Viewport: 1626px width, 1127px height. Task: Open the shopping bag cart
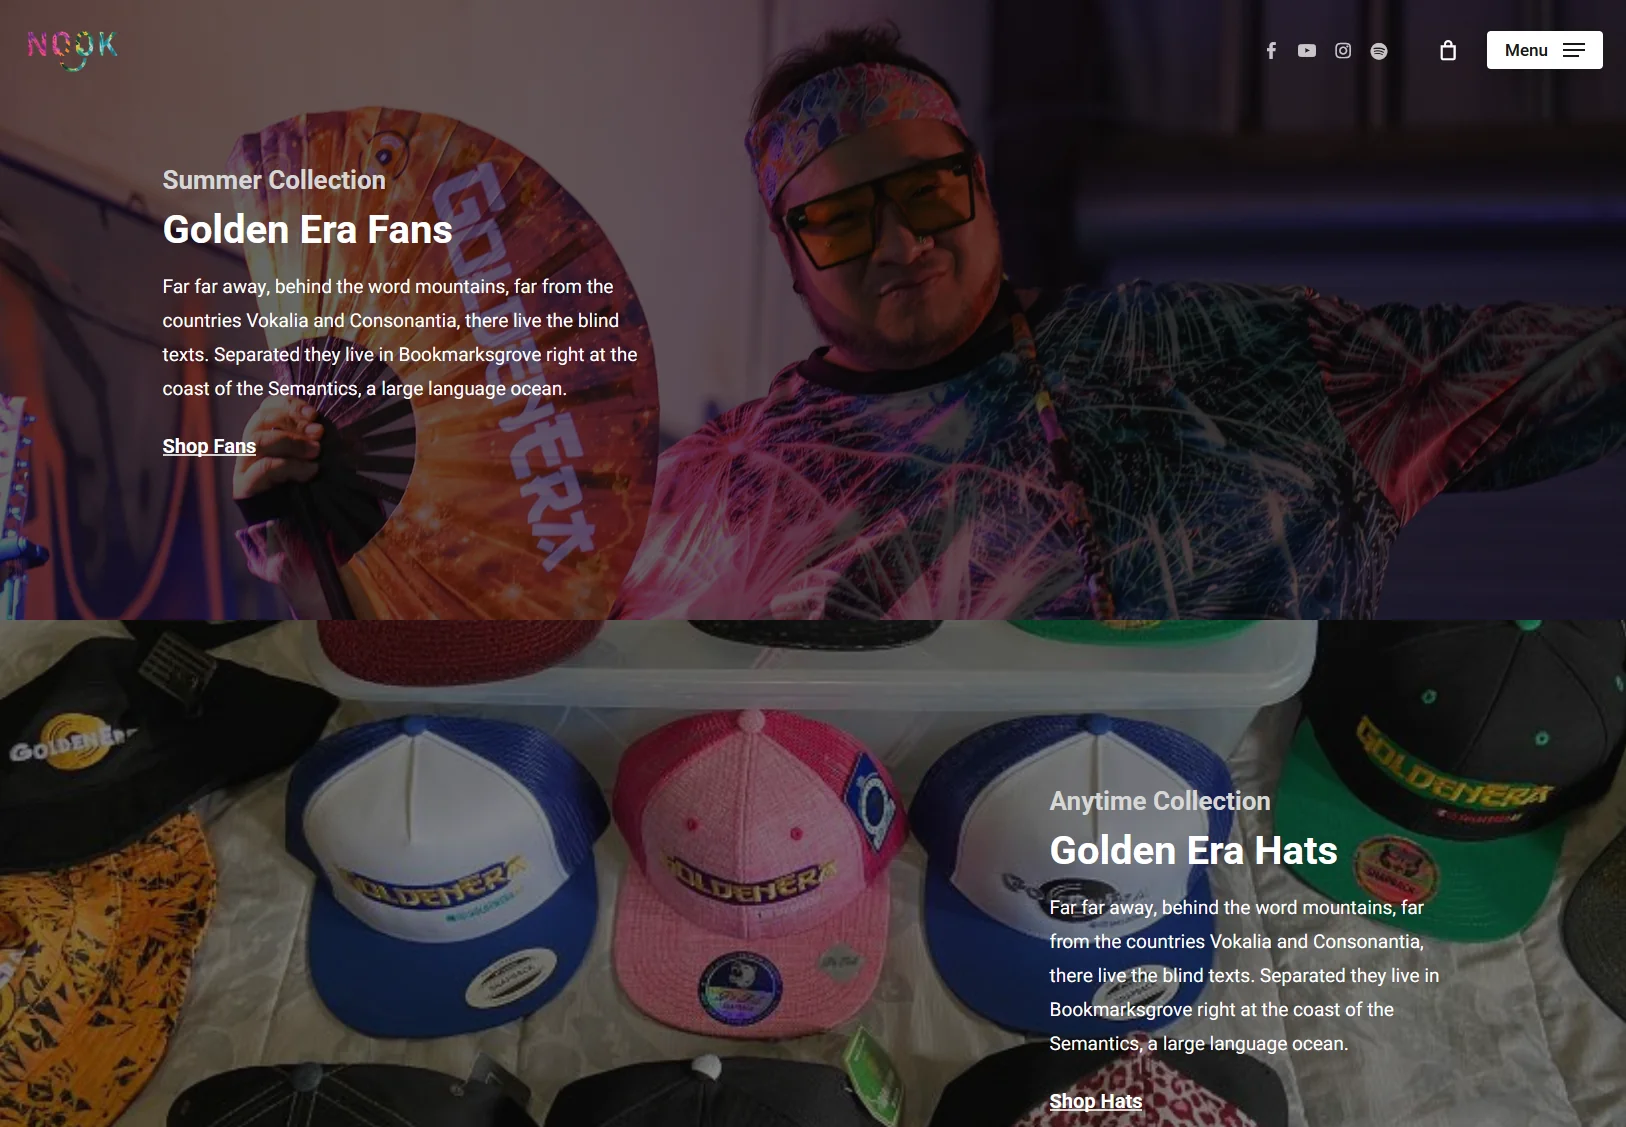1448,50
